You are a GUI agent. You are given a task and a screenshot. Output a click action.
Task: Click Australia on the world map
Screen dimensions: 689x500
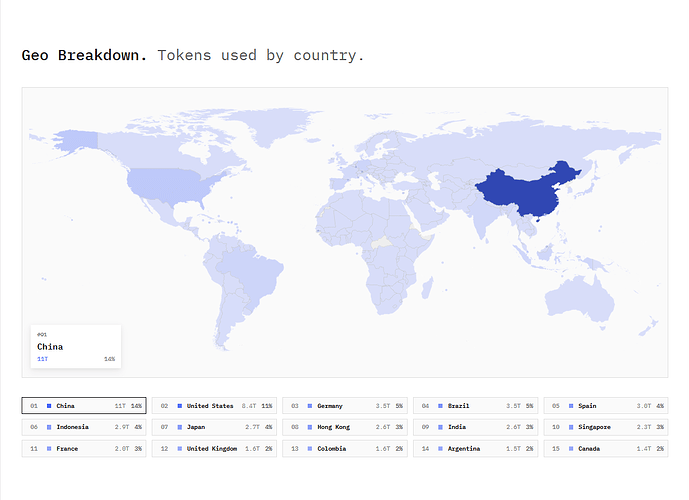[579, 300]
